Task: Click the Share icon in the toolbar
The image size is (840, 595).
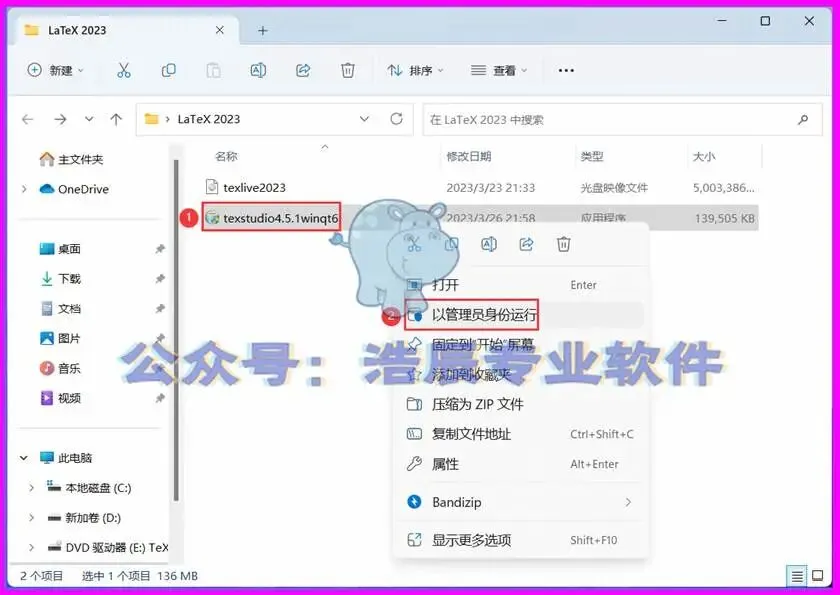Action: click(303, 70)
